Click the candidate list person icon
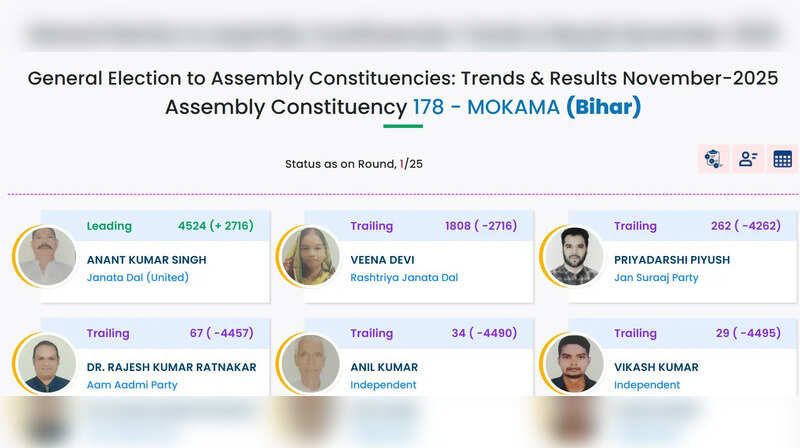 pyautogui.click(x=748, y=159)
